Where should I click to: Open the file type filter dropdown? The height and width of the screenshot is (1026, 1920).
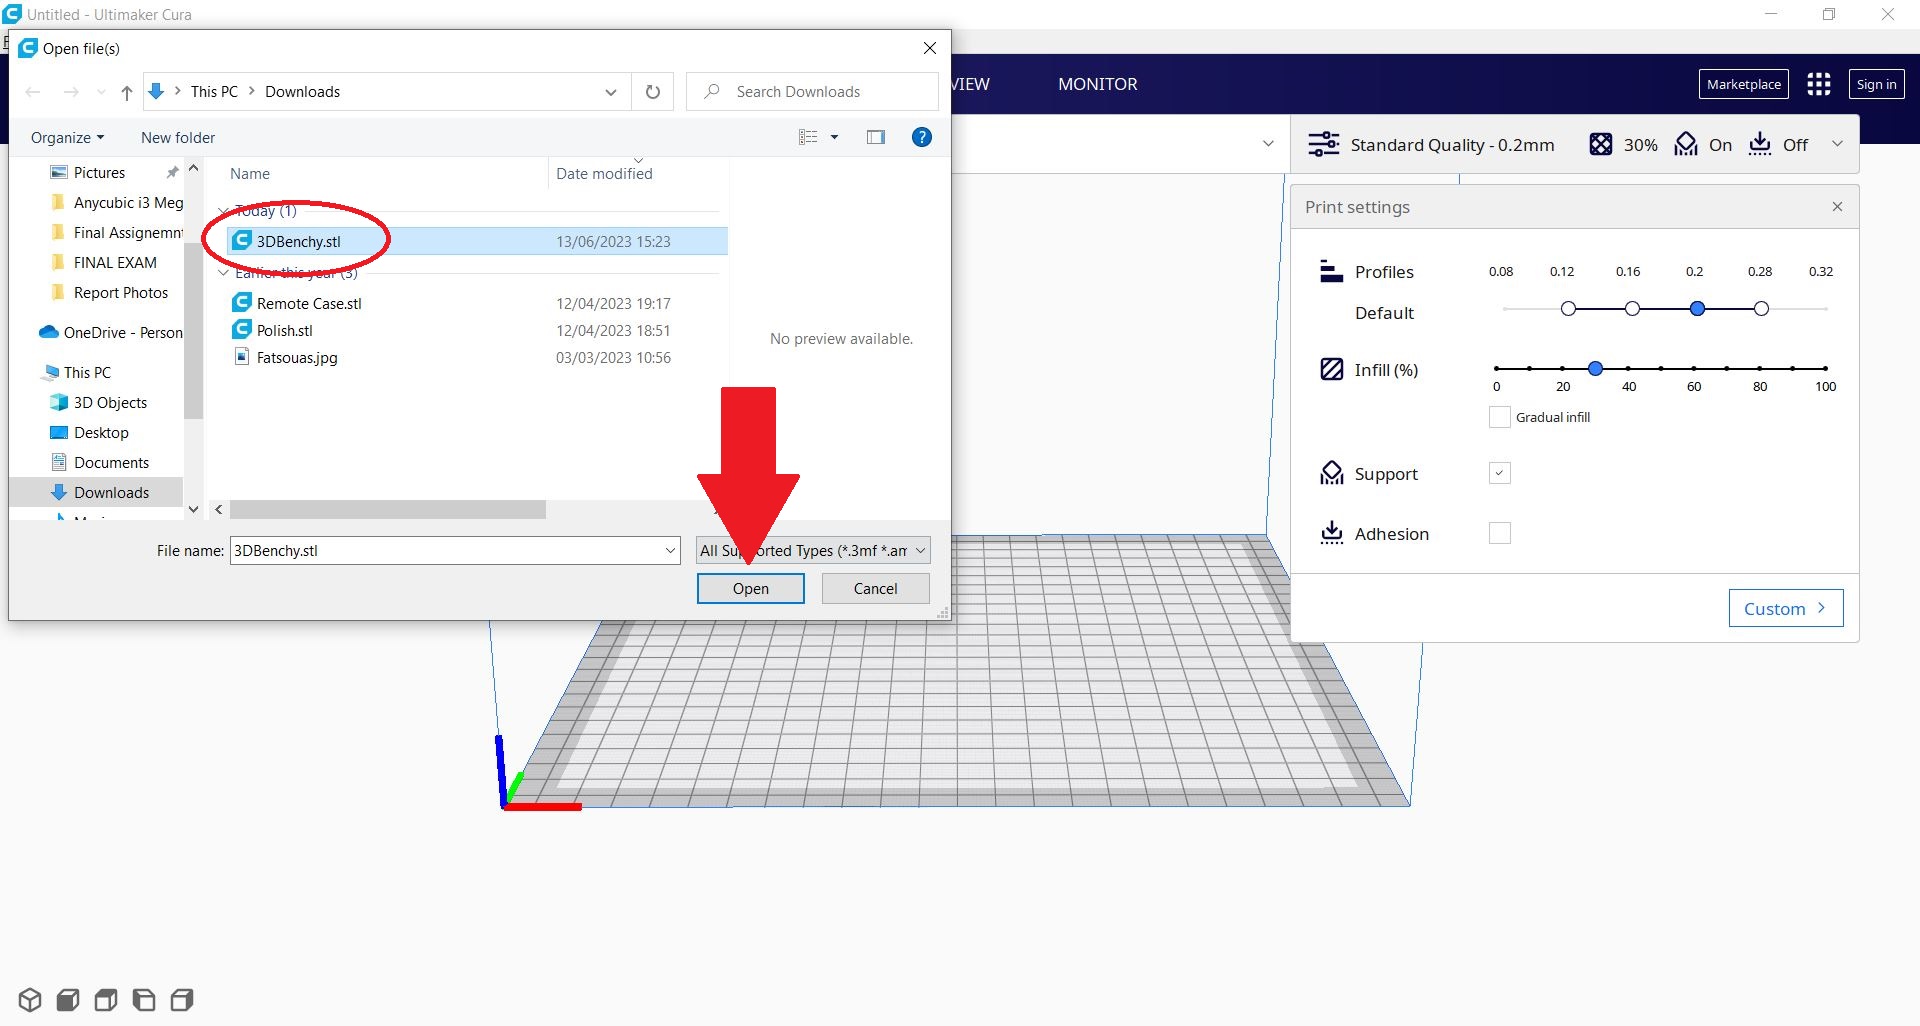(x=813, y=551)
